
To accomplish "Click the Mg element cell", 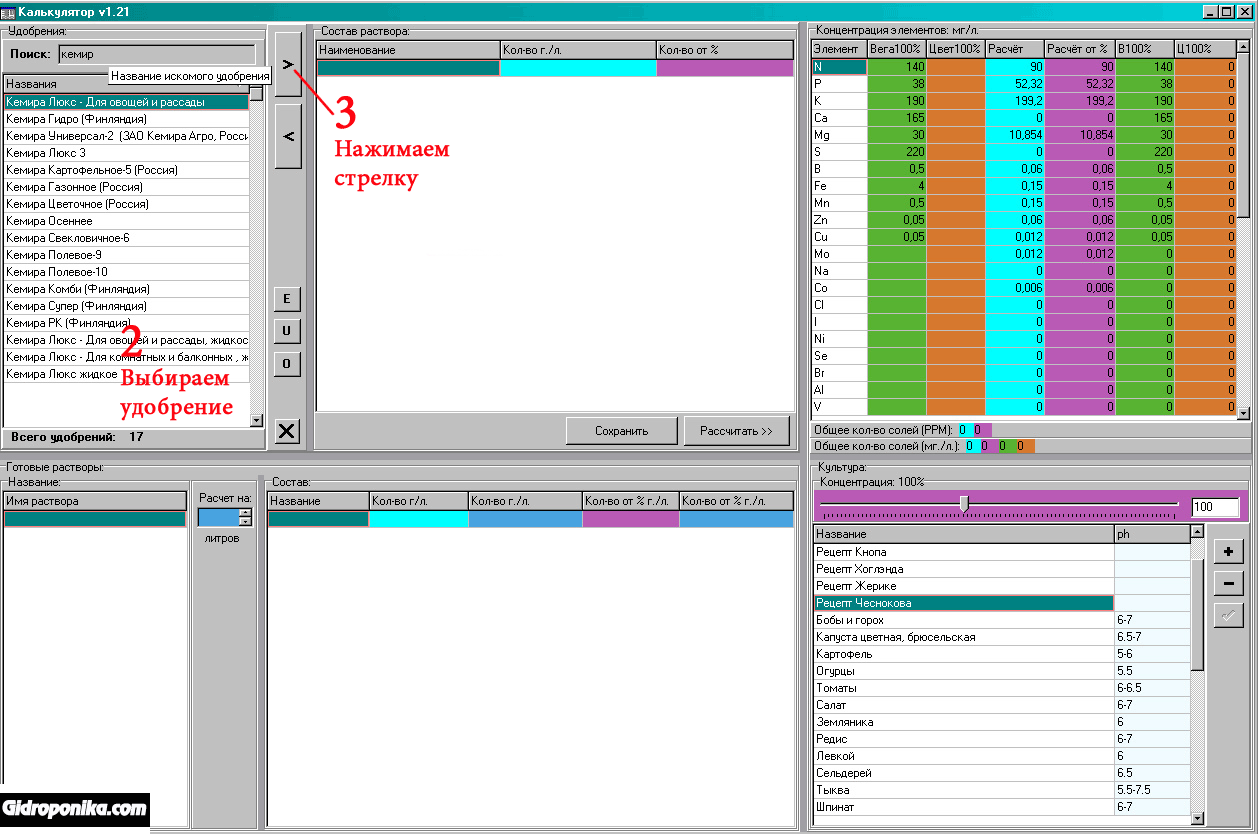I will [x=839, y=135].
